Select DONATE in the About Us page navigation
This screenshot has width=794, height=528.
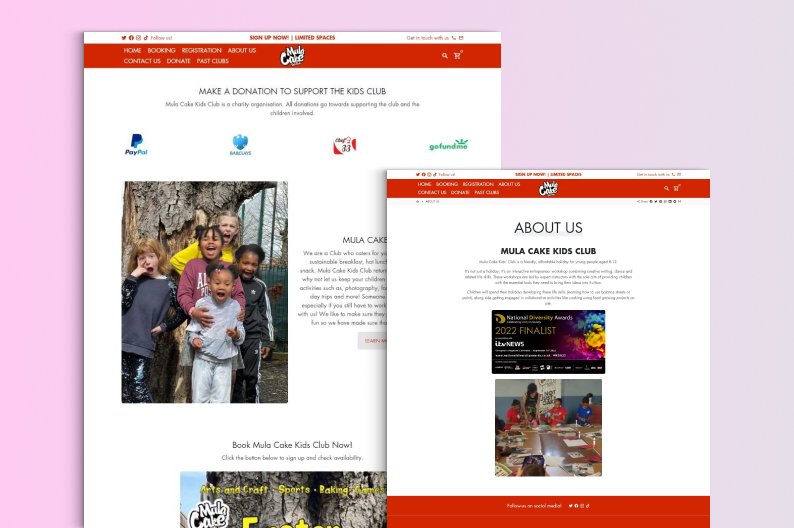pos(460,192)
